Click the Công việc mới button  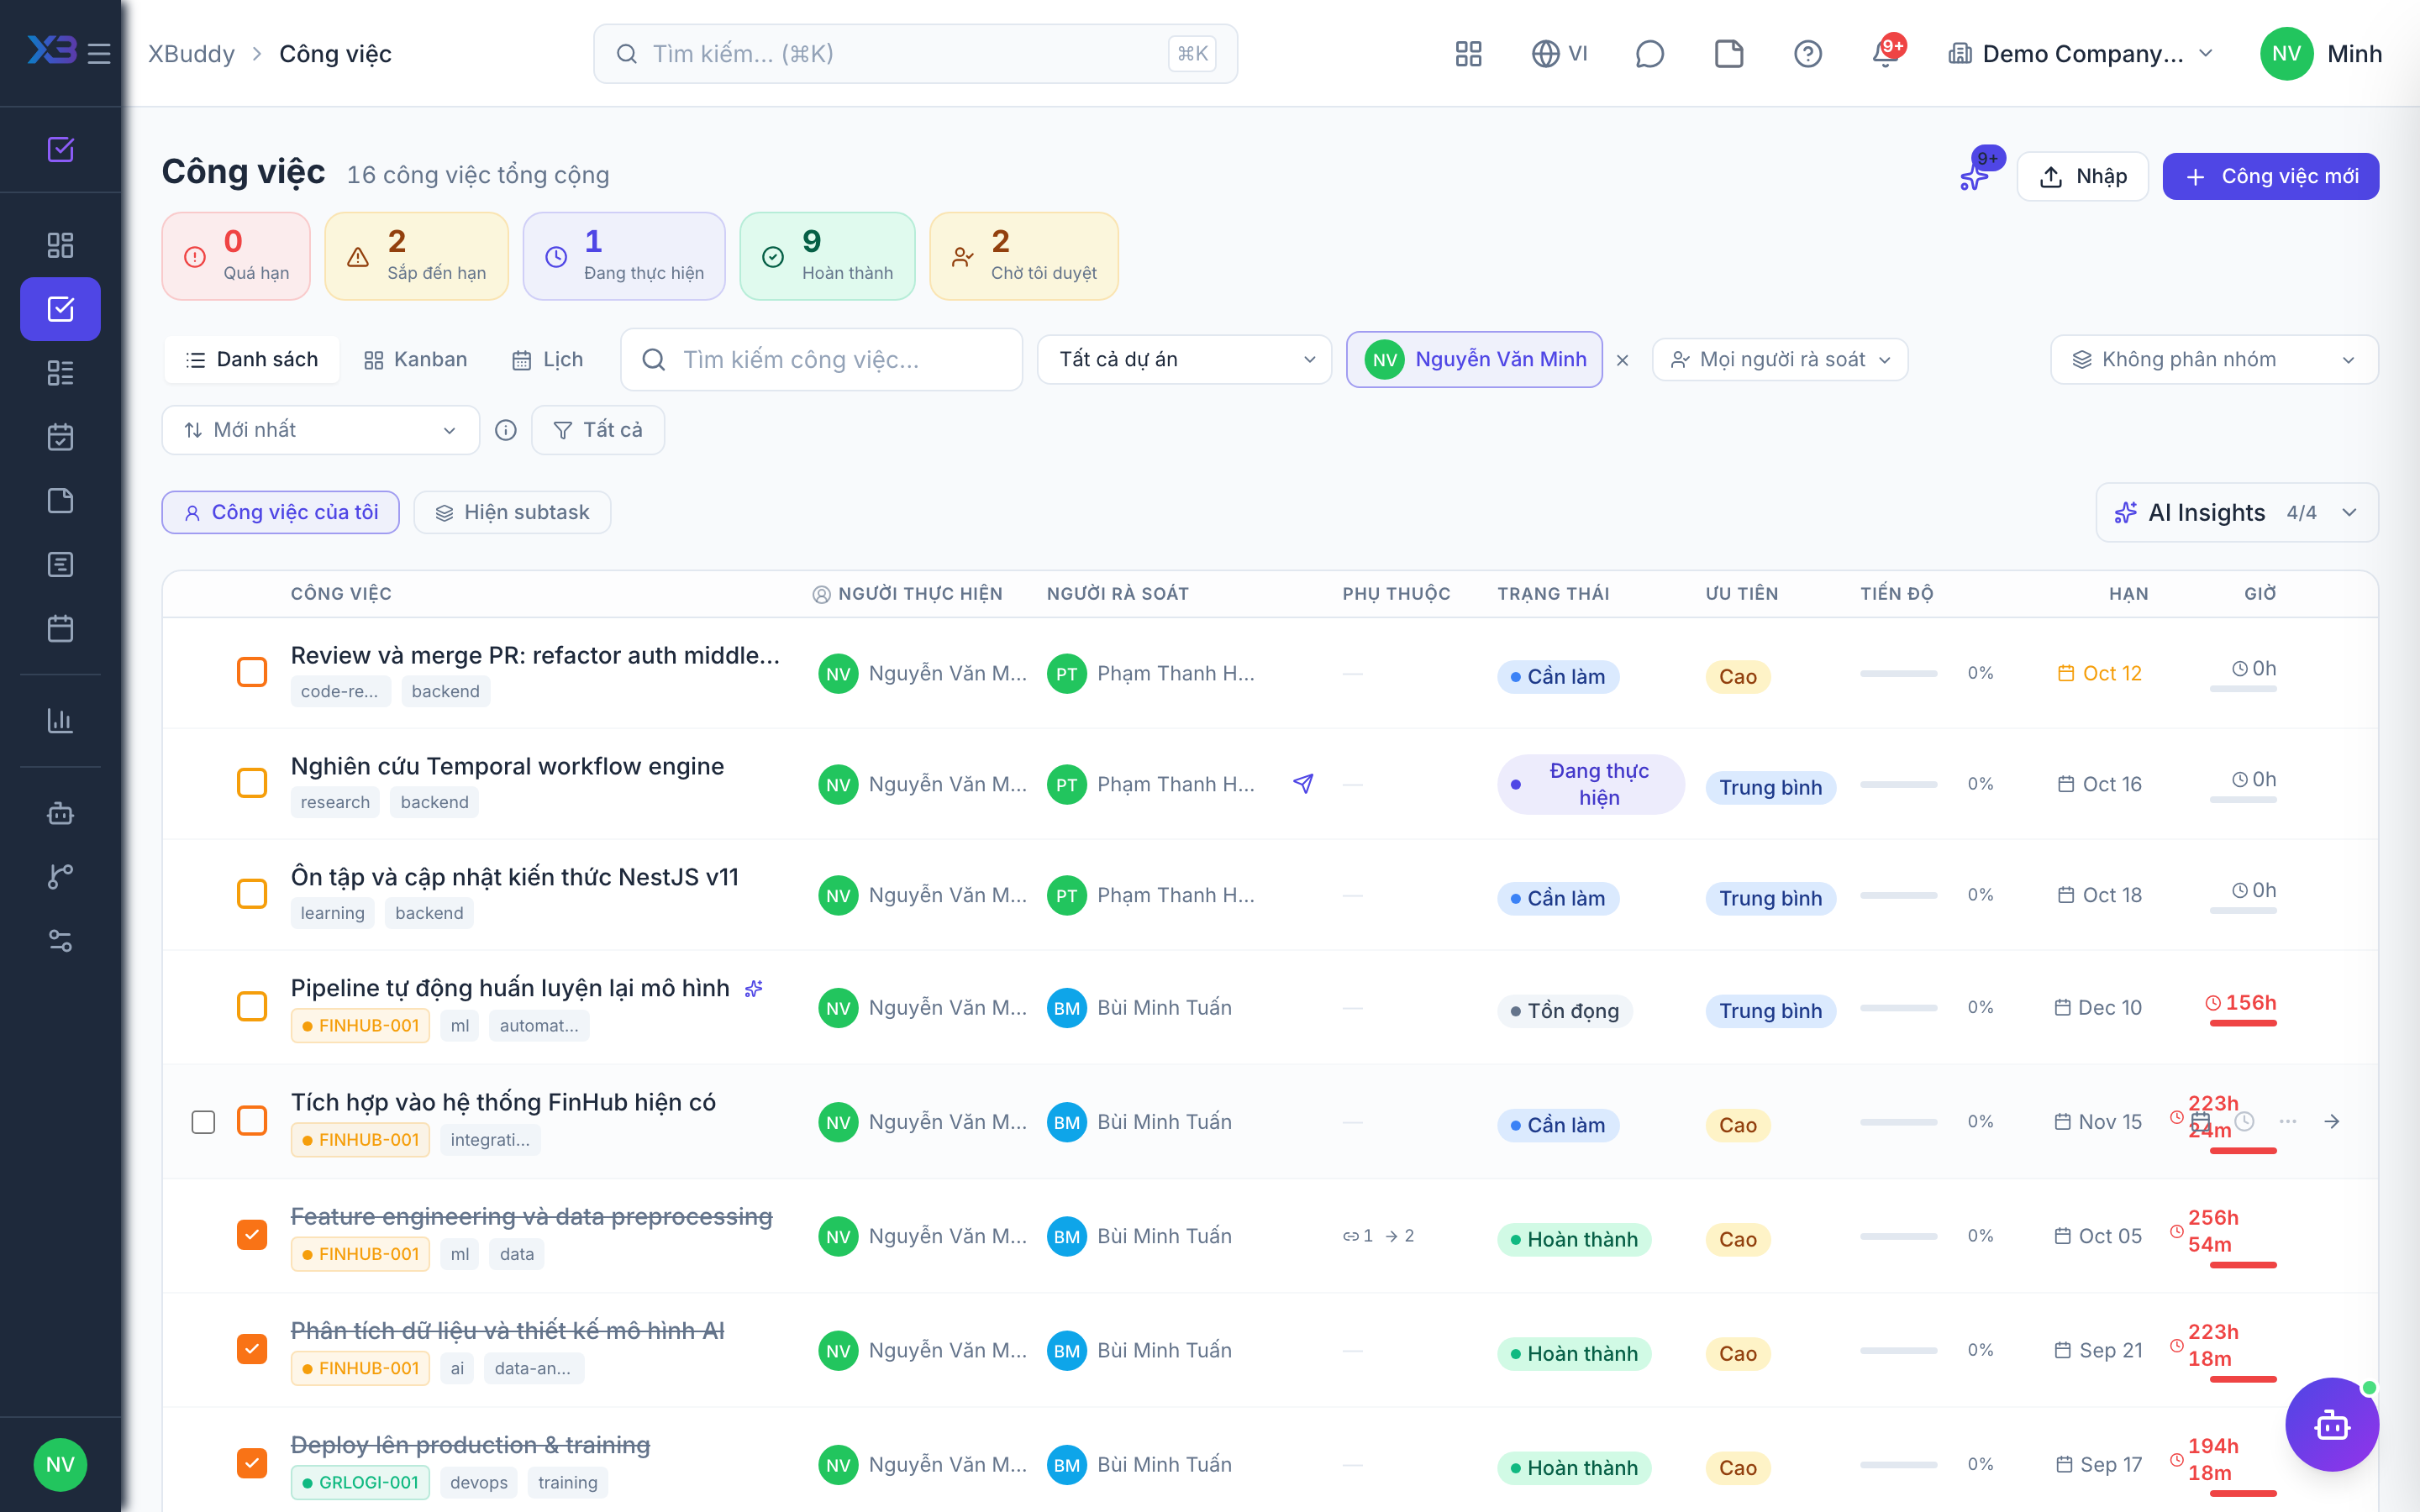pos(2271,176)
